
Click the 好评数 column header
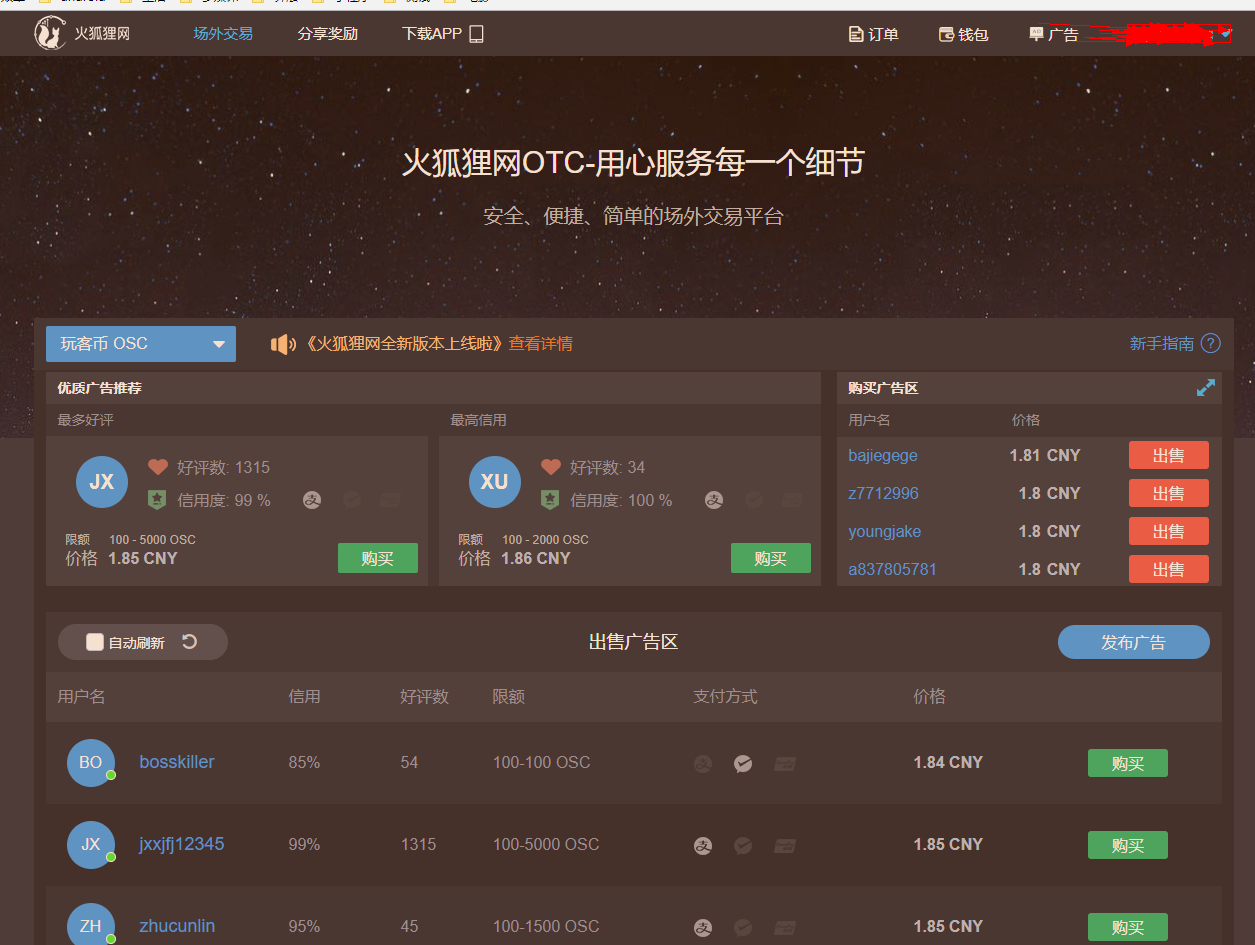point(424,696)
